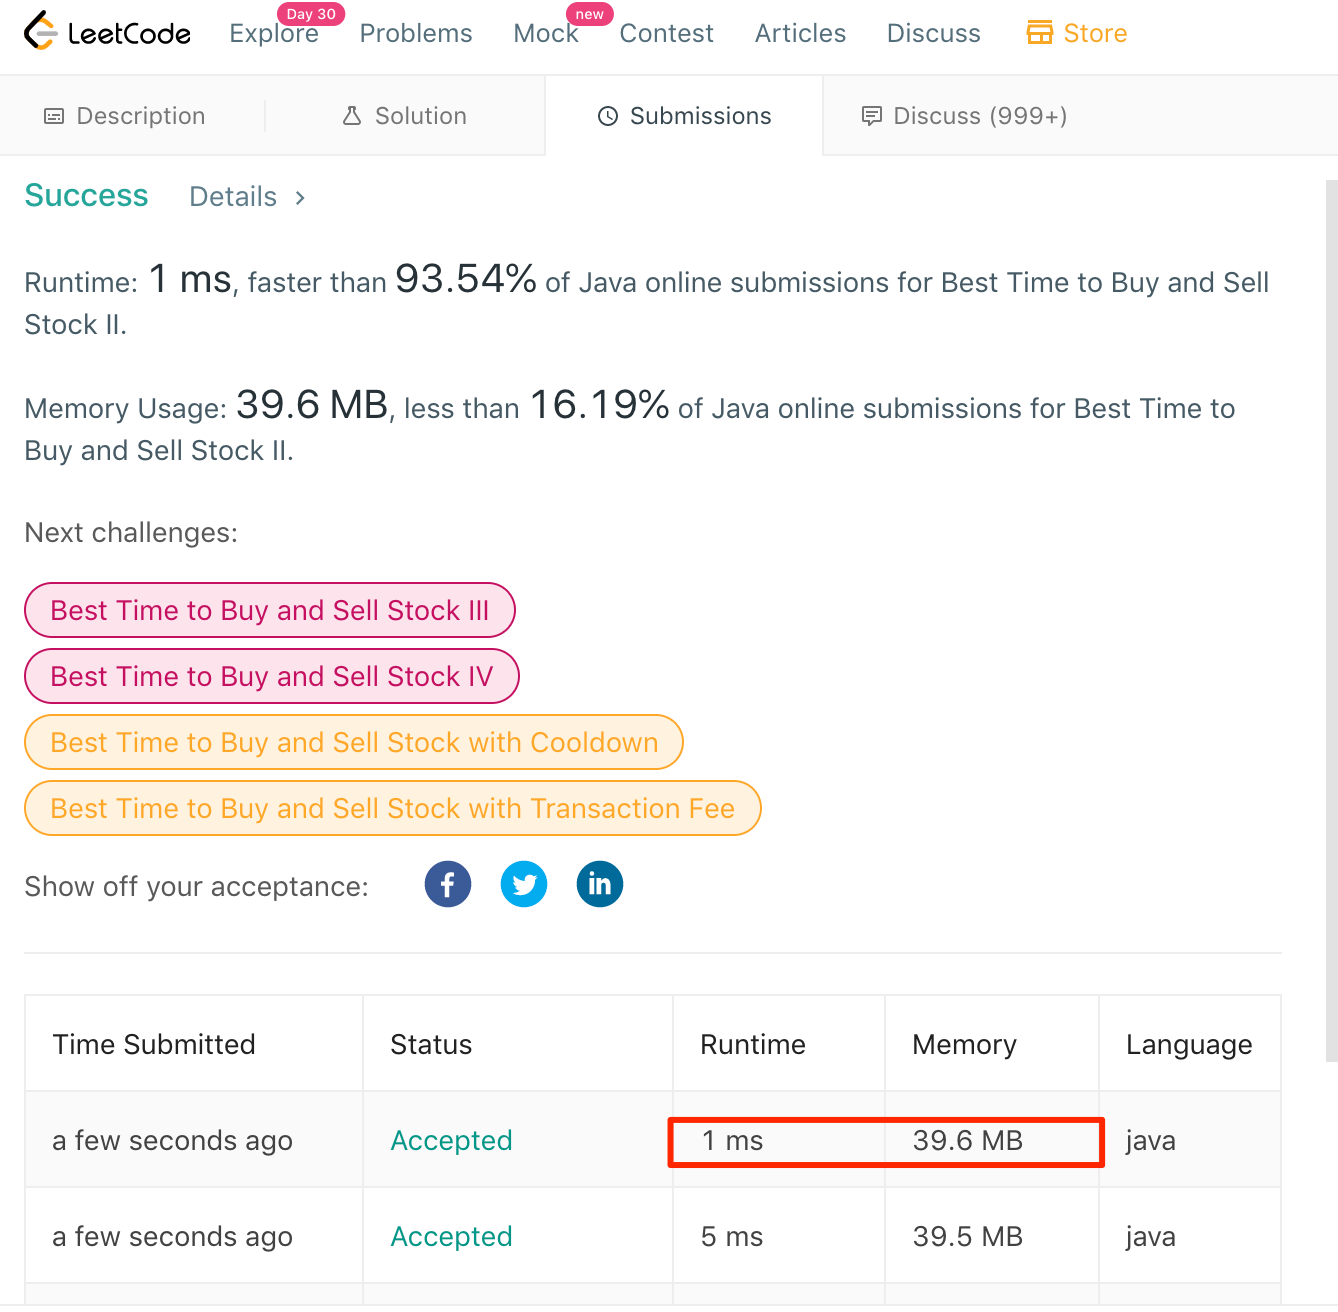Click the clock icon on the Submissions tab
This screenshot has width=1338, height=1312.
point(607,116)
